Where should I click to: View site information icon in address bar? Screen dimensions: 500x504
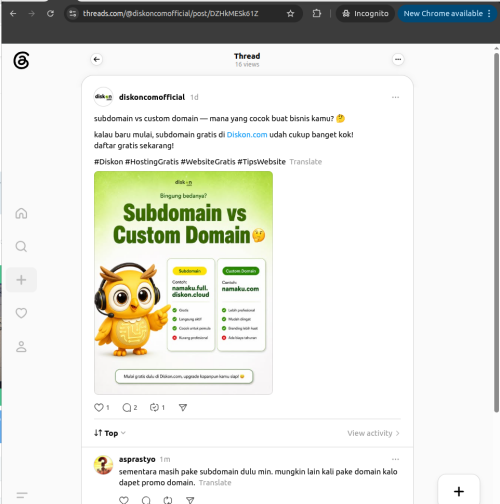pos(73,14)
